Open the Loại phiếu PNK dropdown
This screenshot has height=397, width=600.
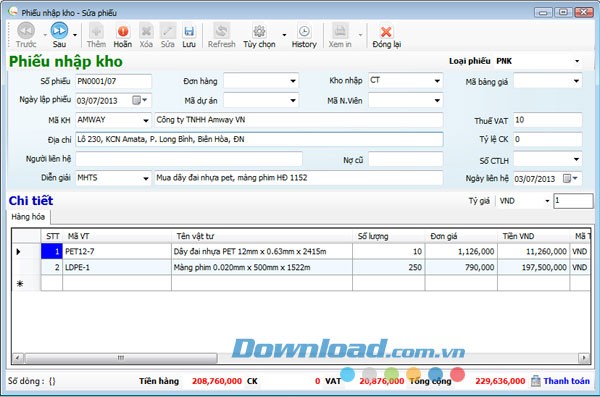[x=577, y=61]
